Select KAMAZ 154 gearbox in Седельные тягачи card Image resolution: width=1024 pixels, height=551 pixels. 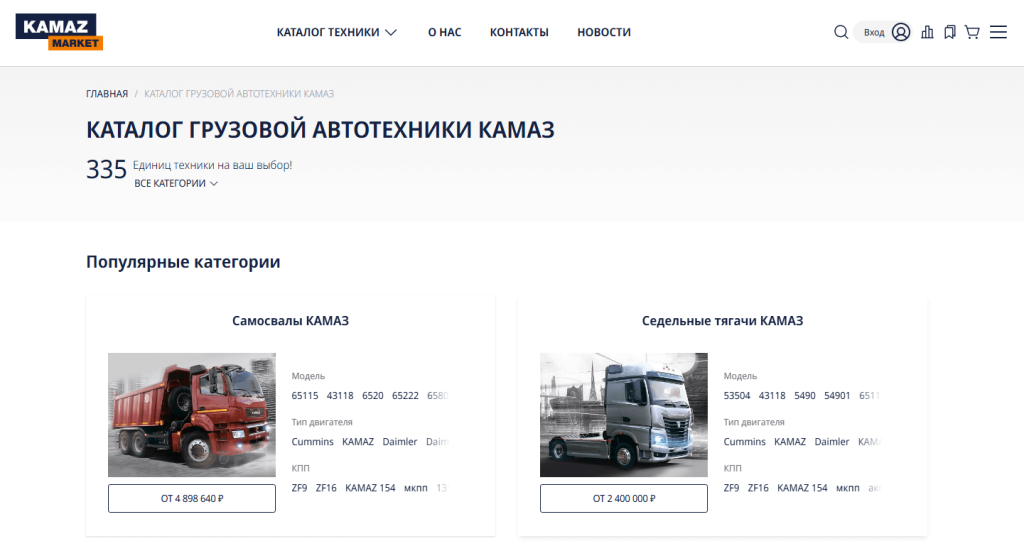point(802,488)
